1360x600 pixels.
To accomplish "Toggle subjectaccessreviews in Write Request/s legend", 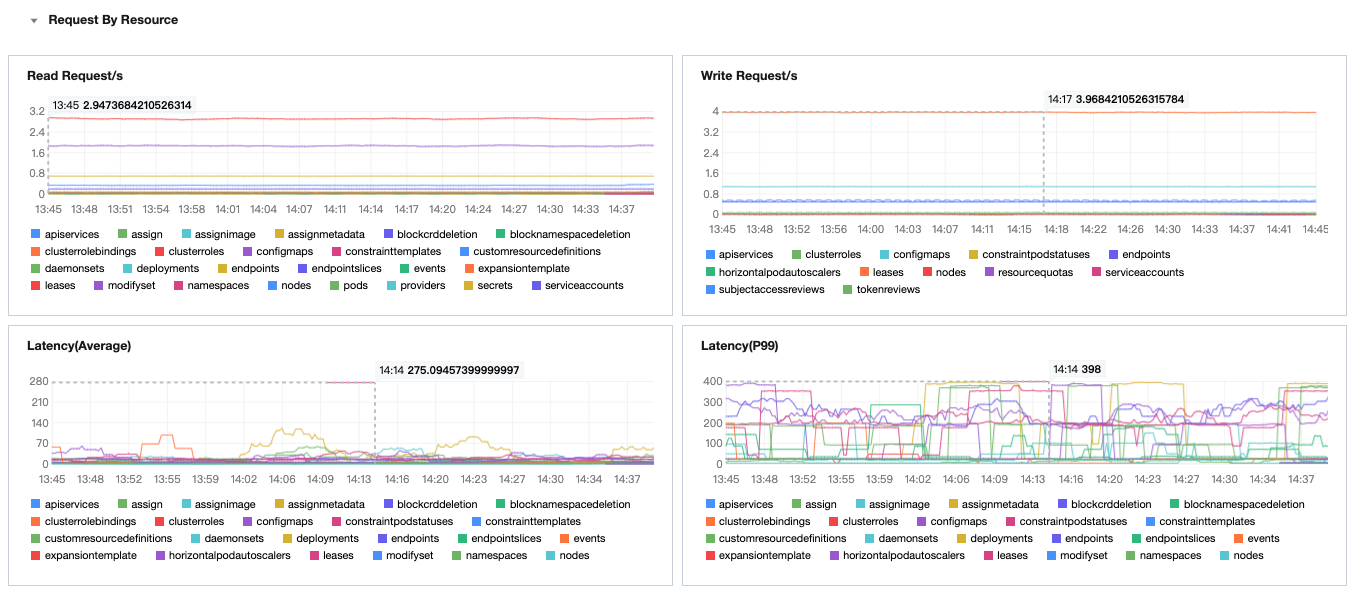I will (x=765, y=289).
